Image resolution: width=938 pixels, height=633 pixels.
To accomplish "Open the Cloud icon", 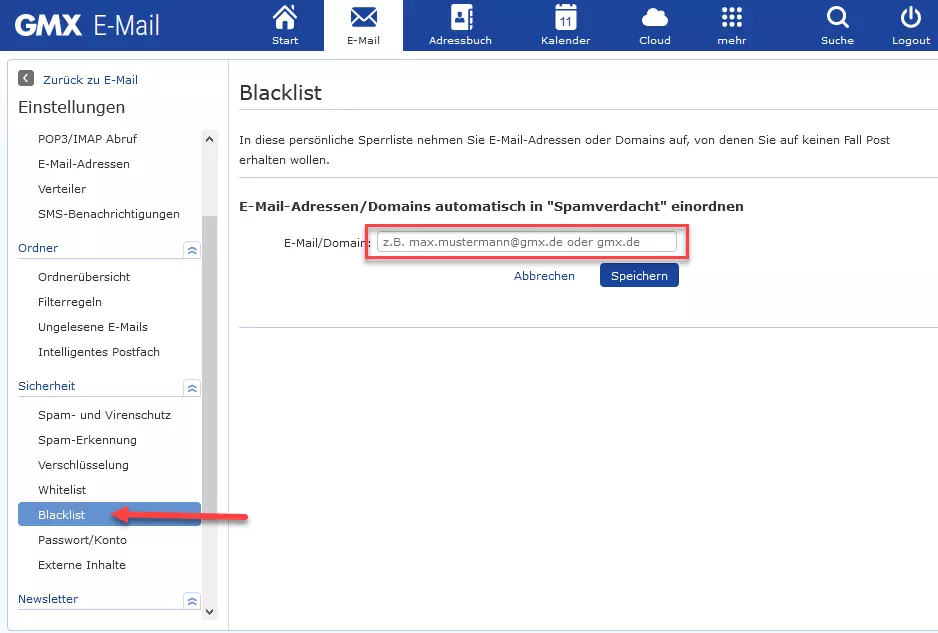I will [x=654, y=25].
